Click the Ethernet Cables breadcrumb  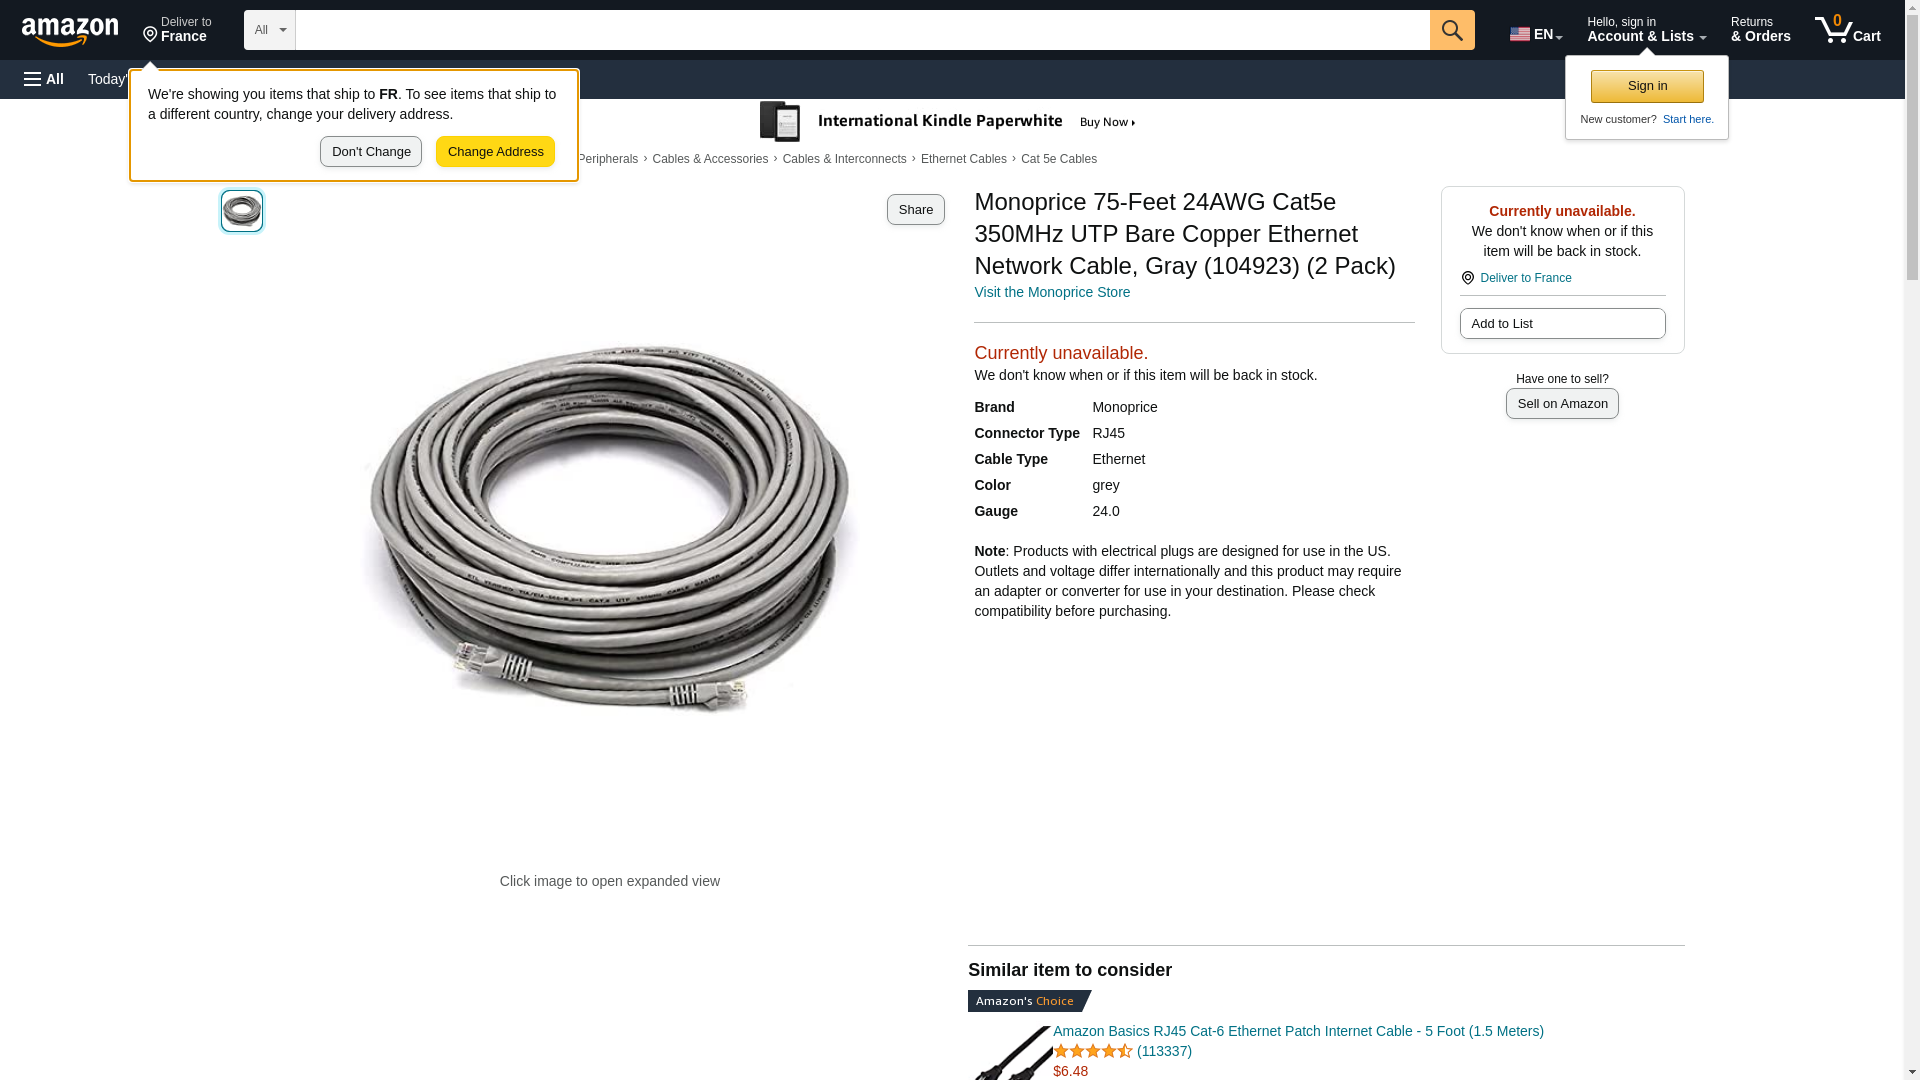click(963, 159)
